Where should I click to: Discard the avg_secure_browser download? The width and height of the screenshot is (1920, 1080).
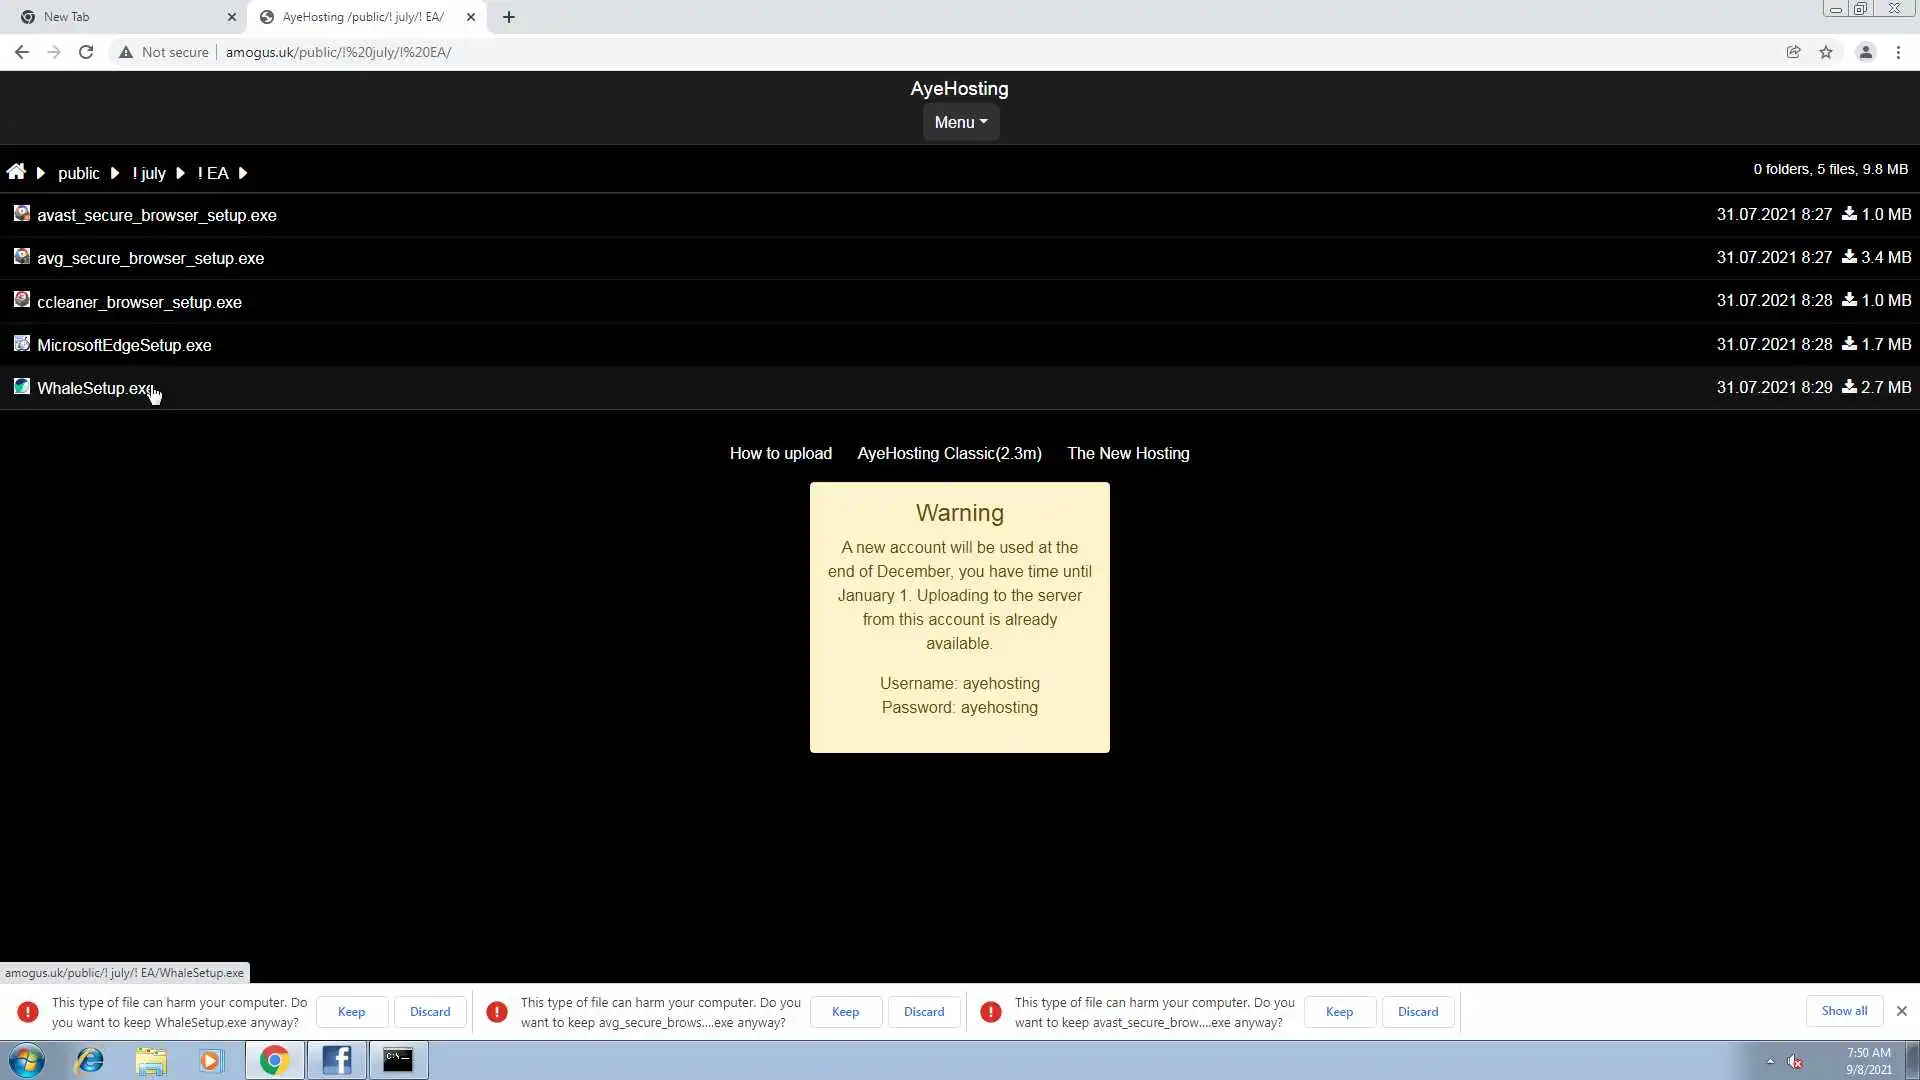coord(923,1012)
